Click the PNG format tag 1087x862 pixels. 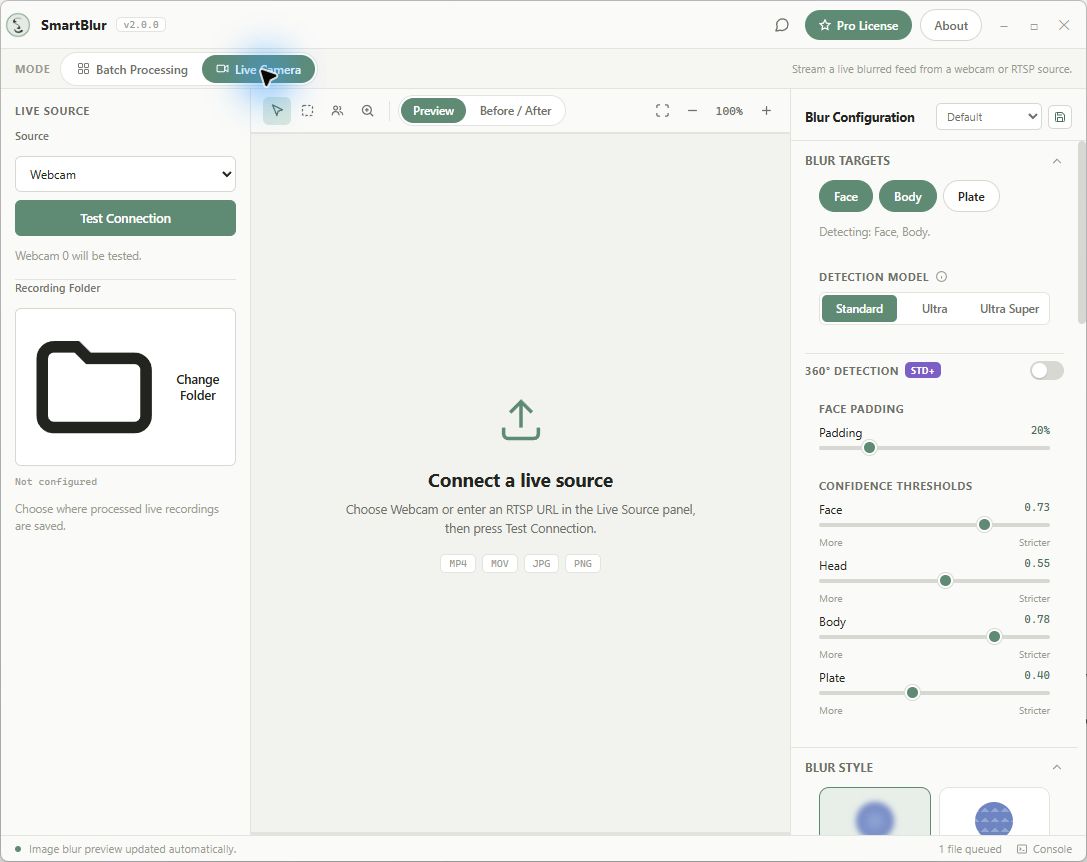click(582, 563)
